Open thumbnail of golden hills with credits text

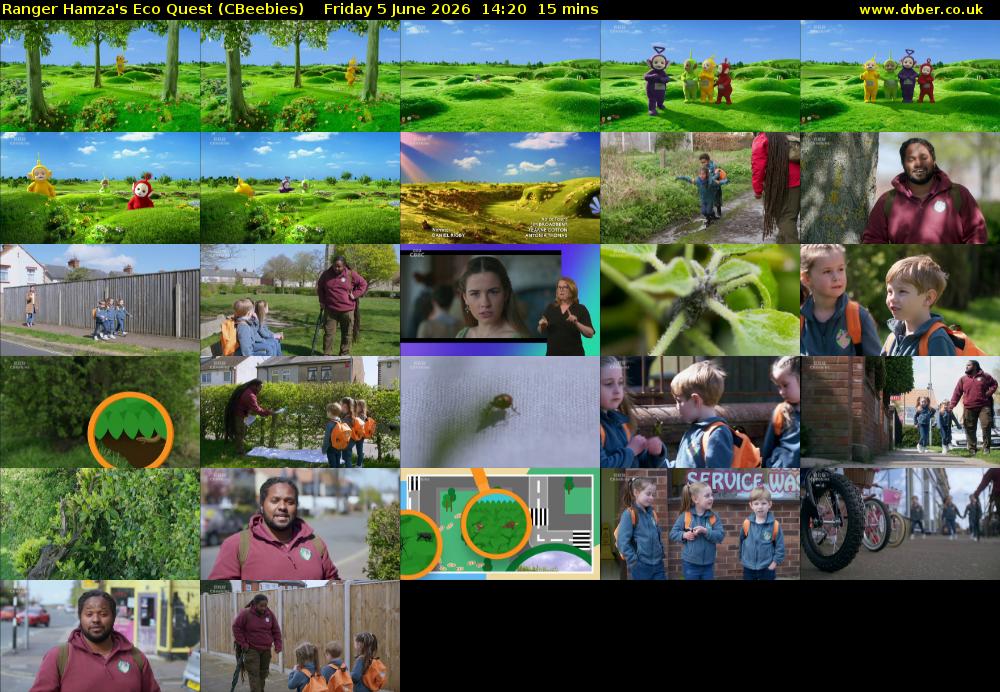point(500,188)
